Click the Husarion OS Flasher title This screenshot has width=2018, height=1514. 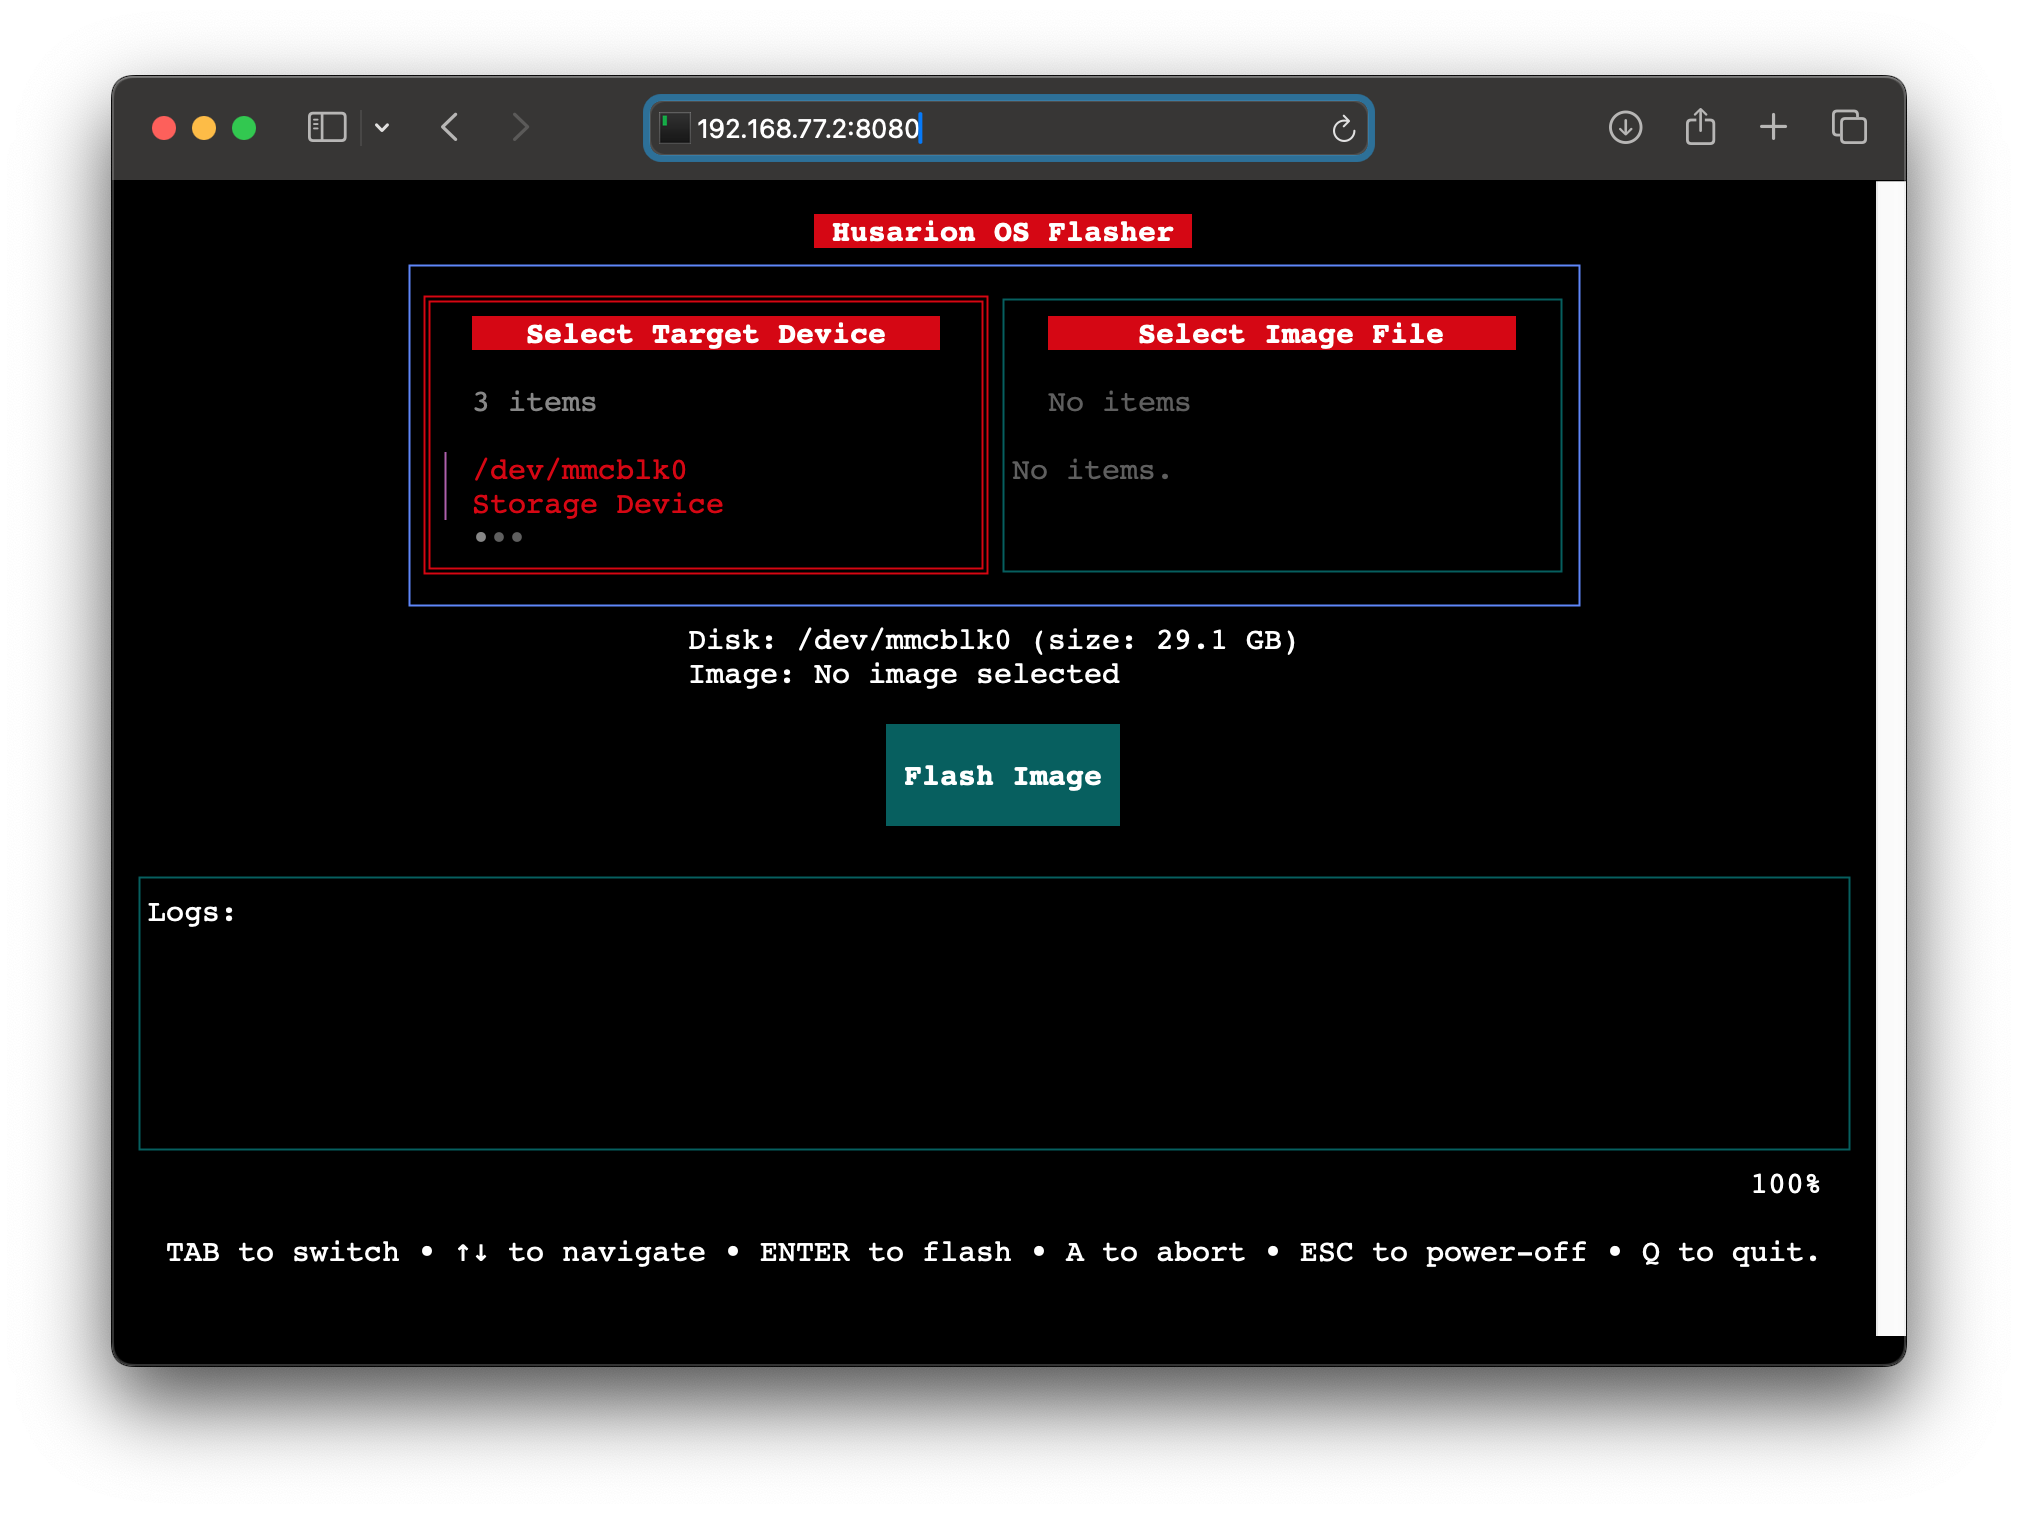[1002, 231]
